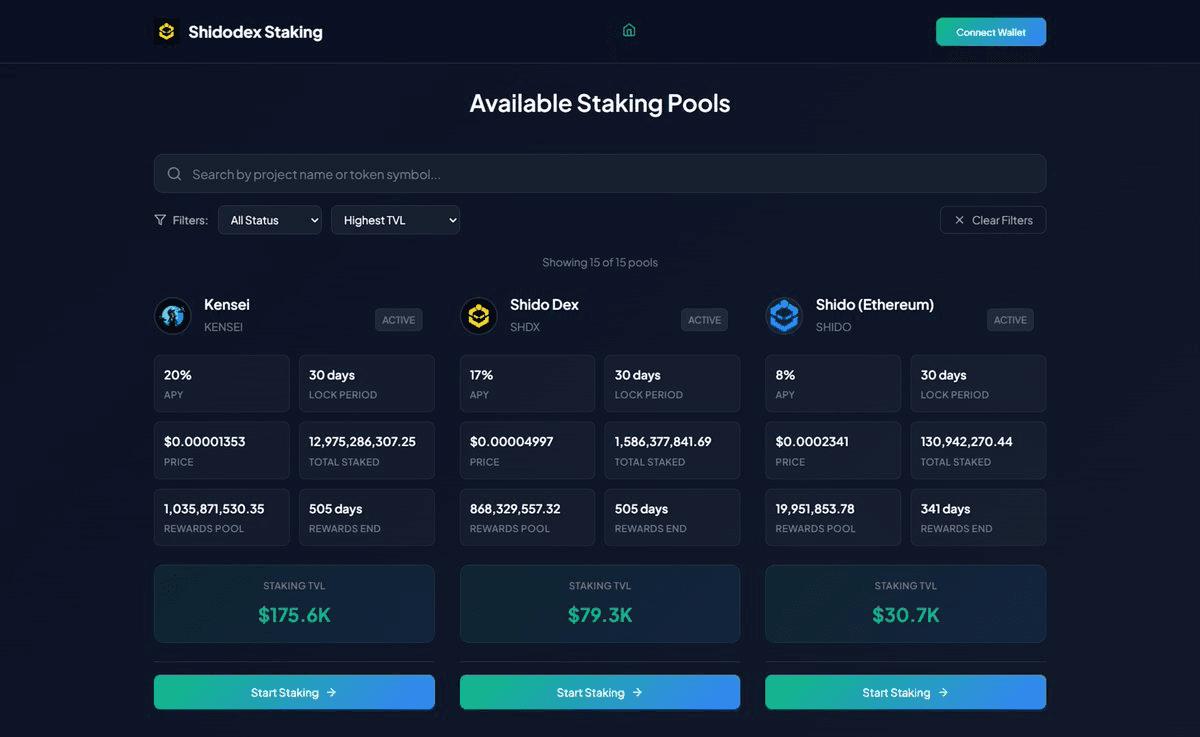This screenshot has width=1200, height=737.
Task: Start staking in the Shido Dex pool
Action: (600, 692)
